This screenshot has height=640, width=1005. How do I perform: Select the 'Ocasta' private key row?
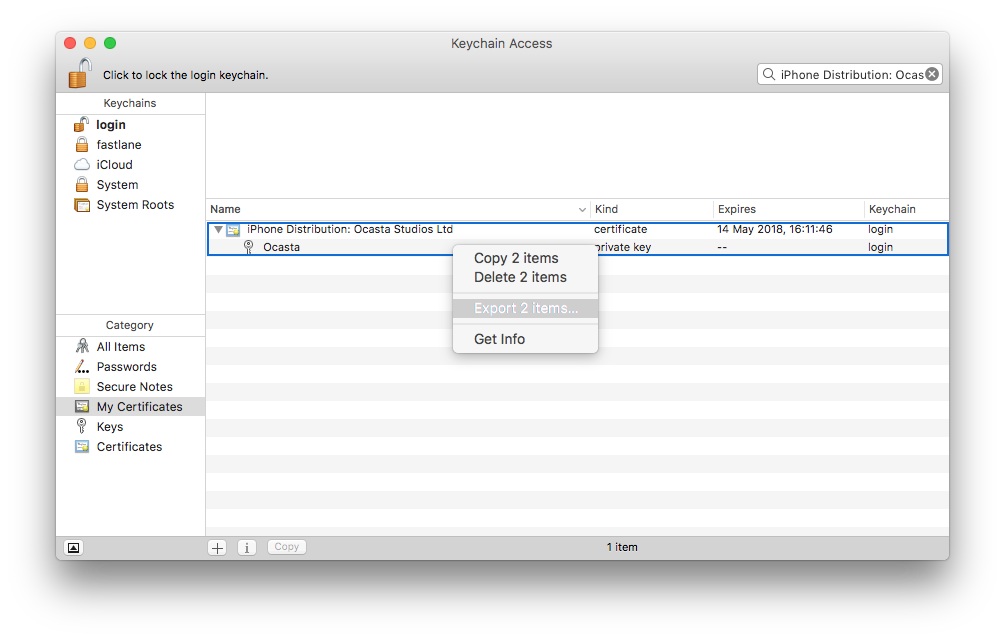(x=577, y=247)
